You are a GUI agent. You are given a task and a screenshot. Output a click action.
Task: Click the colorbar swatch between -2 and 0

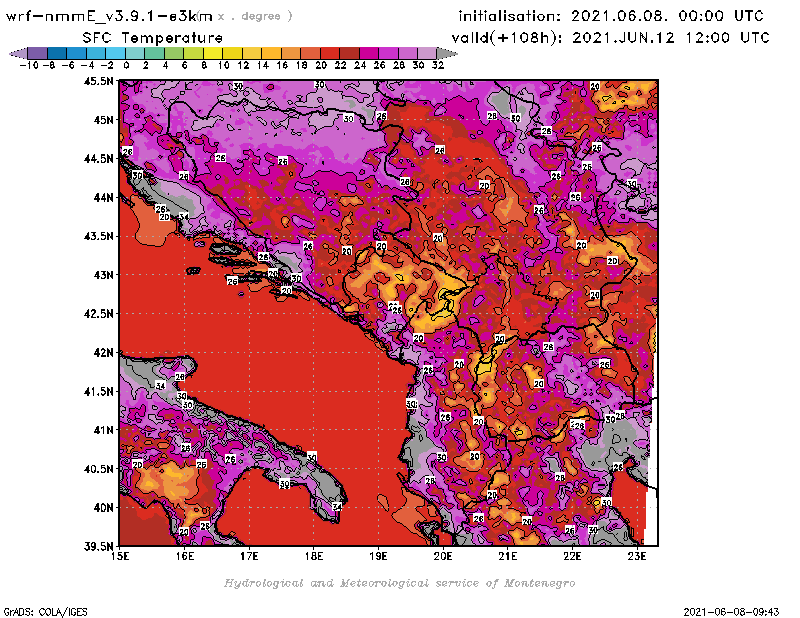coord(116,53)
